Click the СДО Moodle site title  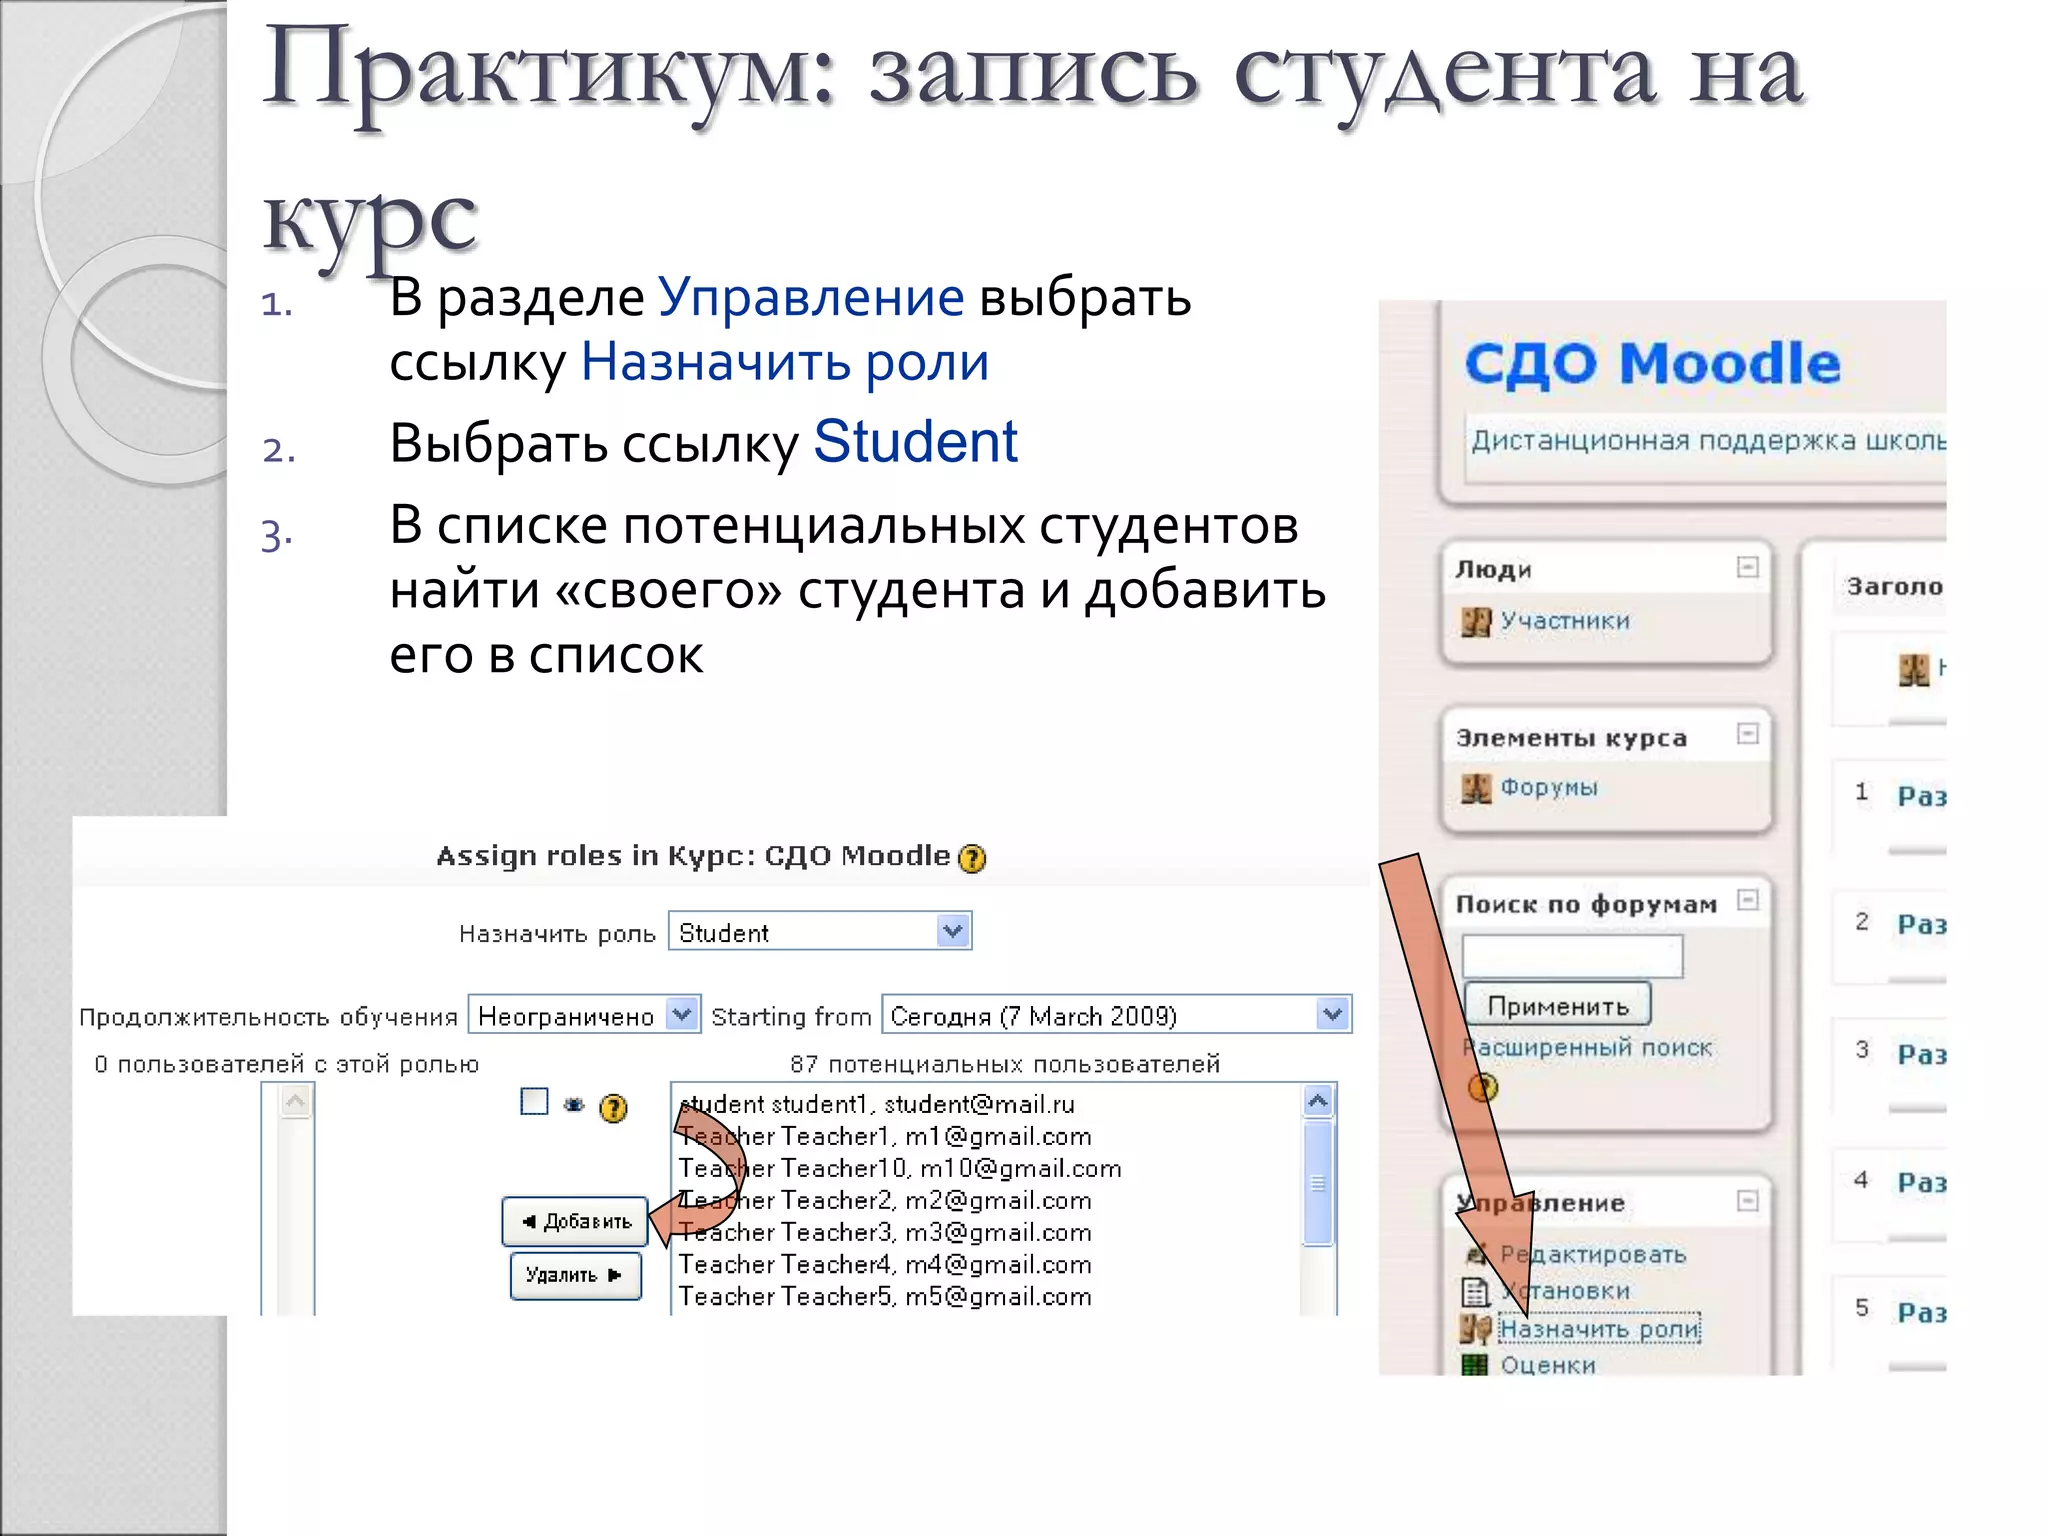1652,363
